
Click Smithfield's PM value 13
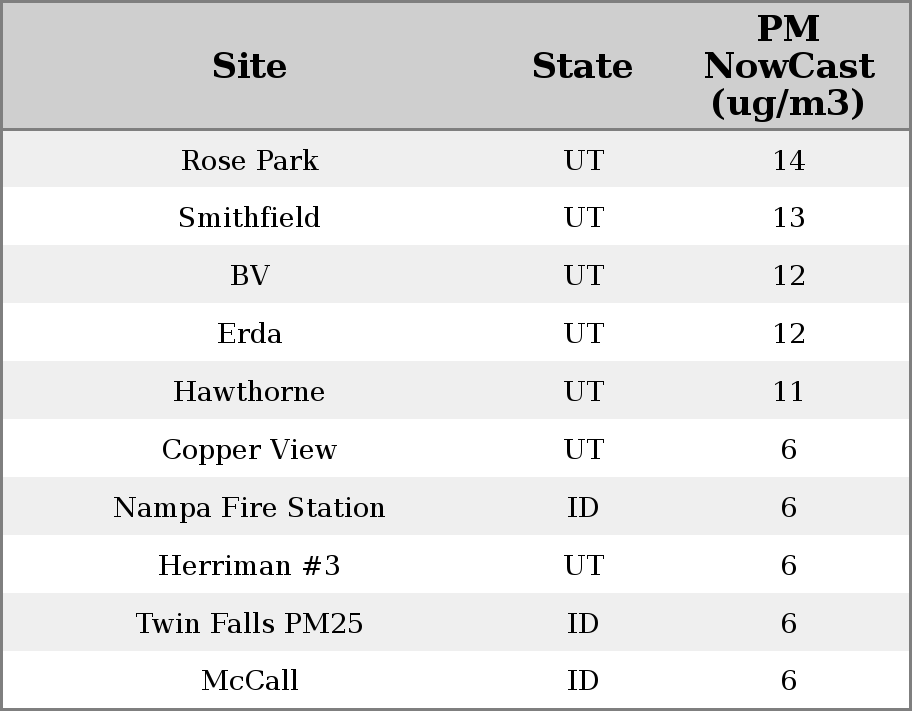[x=788, y=218]
